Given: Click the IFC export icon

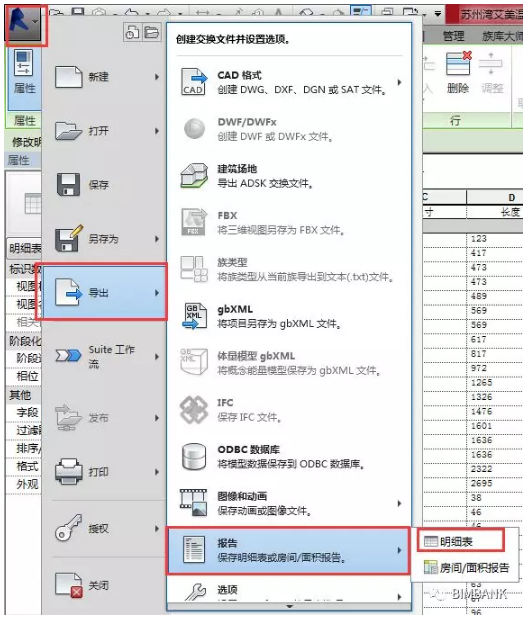Looking at the screenshot, I should click(x=194, y=409).
